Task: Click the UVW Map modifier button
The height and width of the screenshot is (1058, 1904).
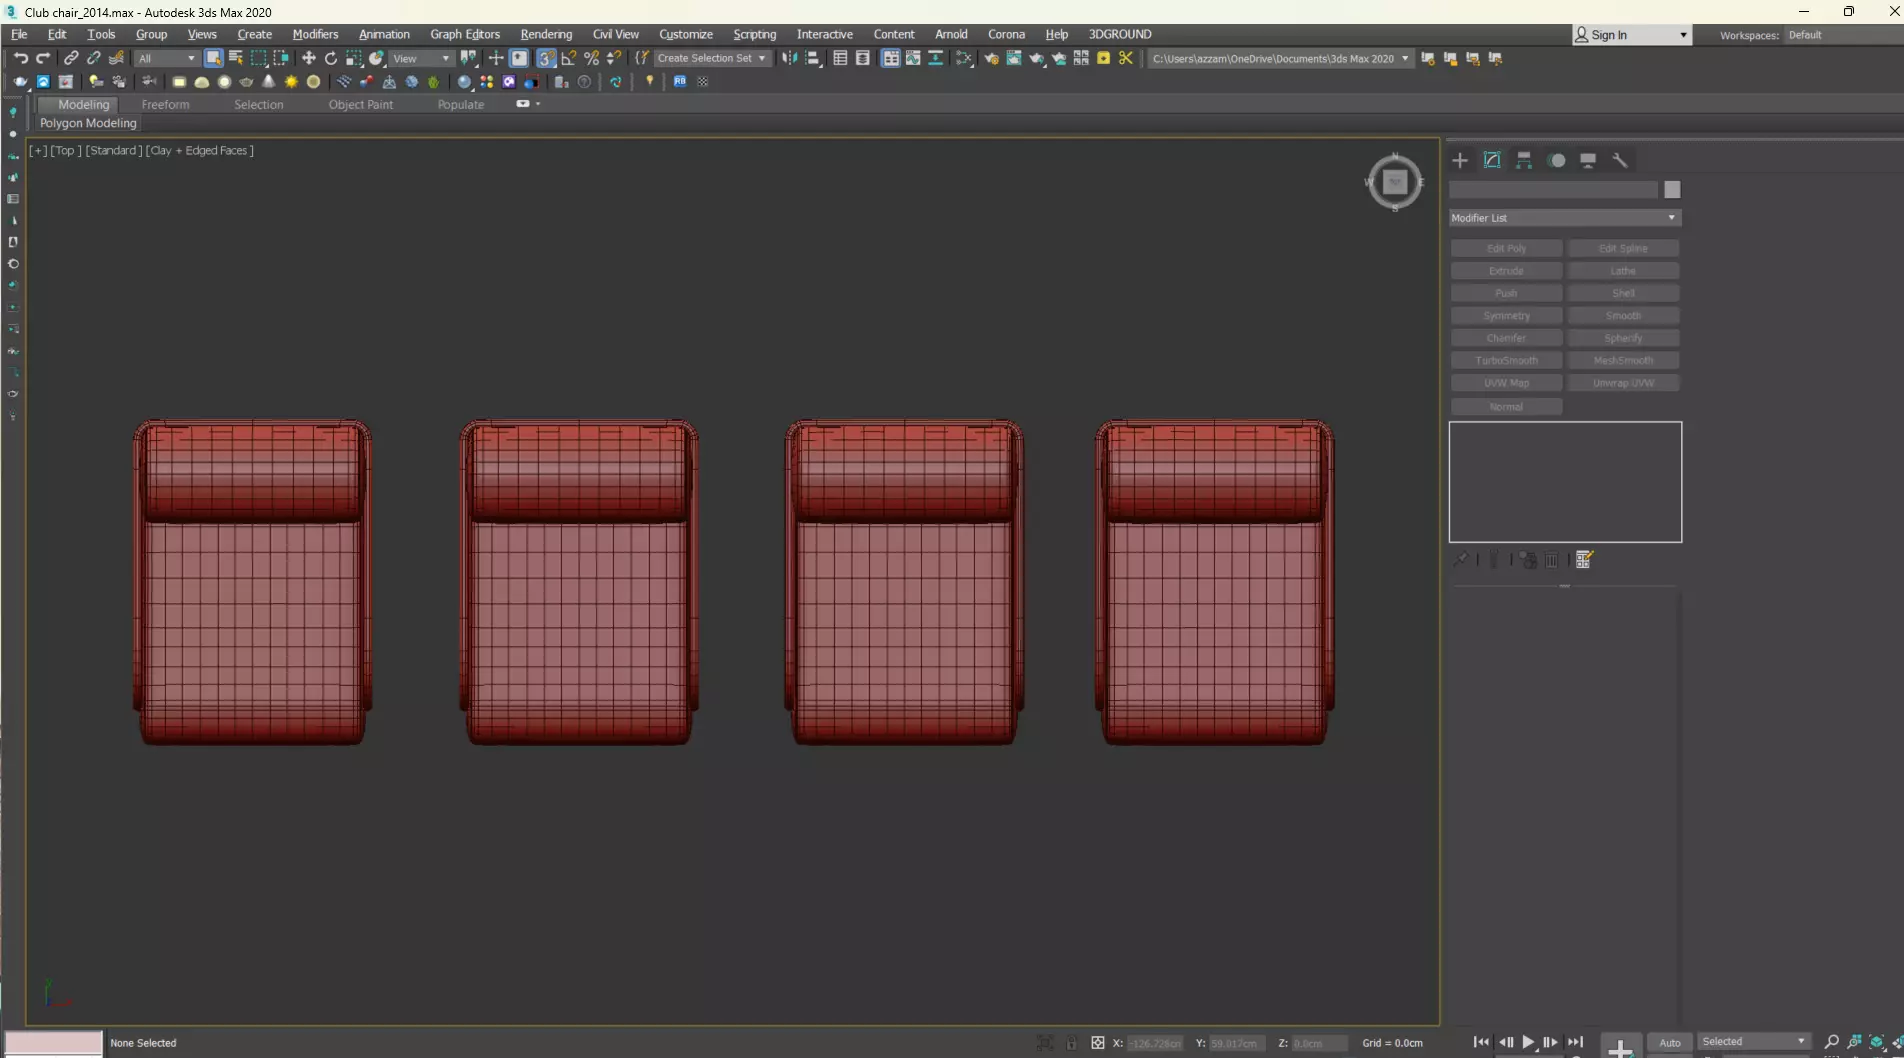Action: tap(1506, 383)
